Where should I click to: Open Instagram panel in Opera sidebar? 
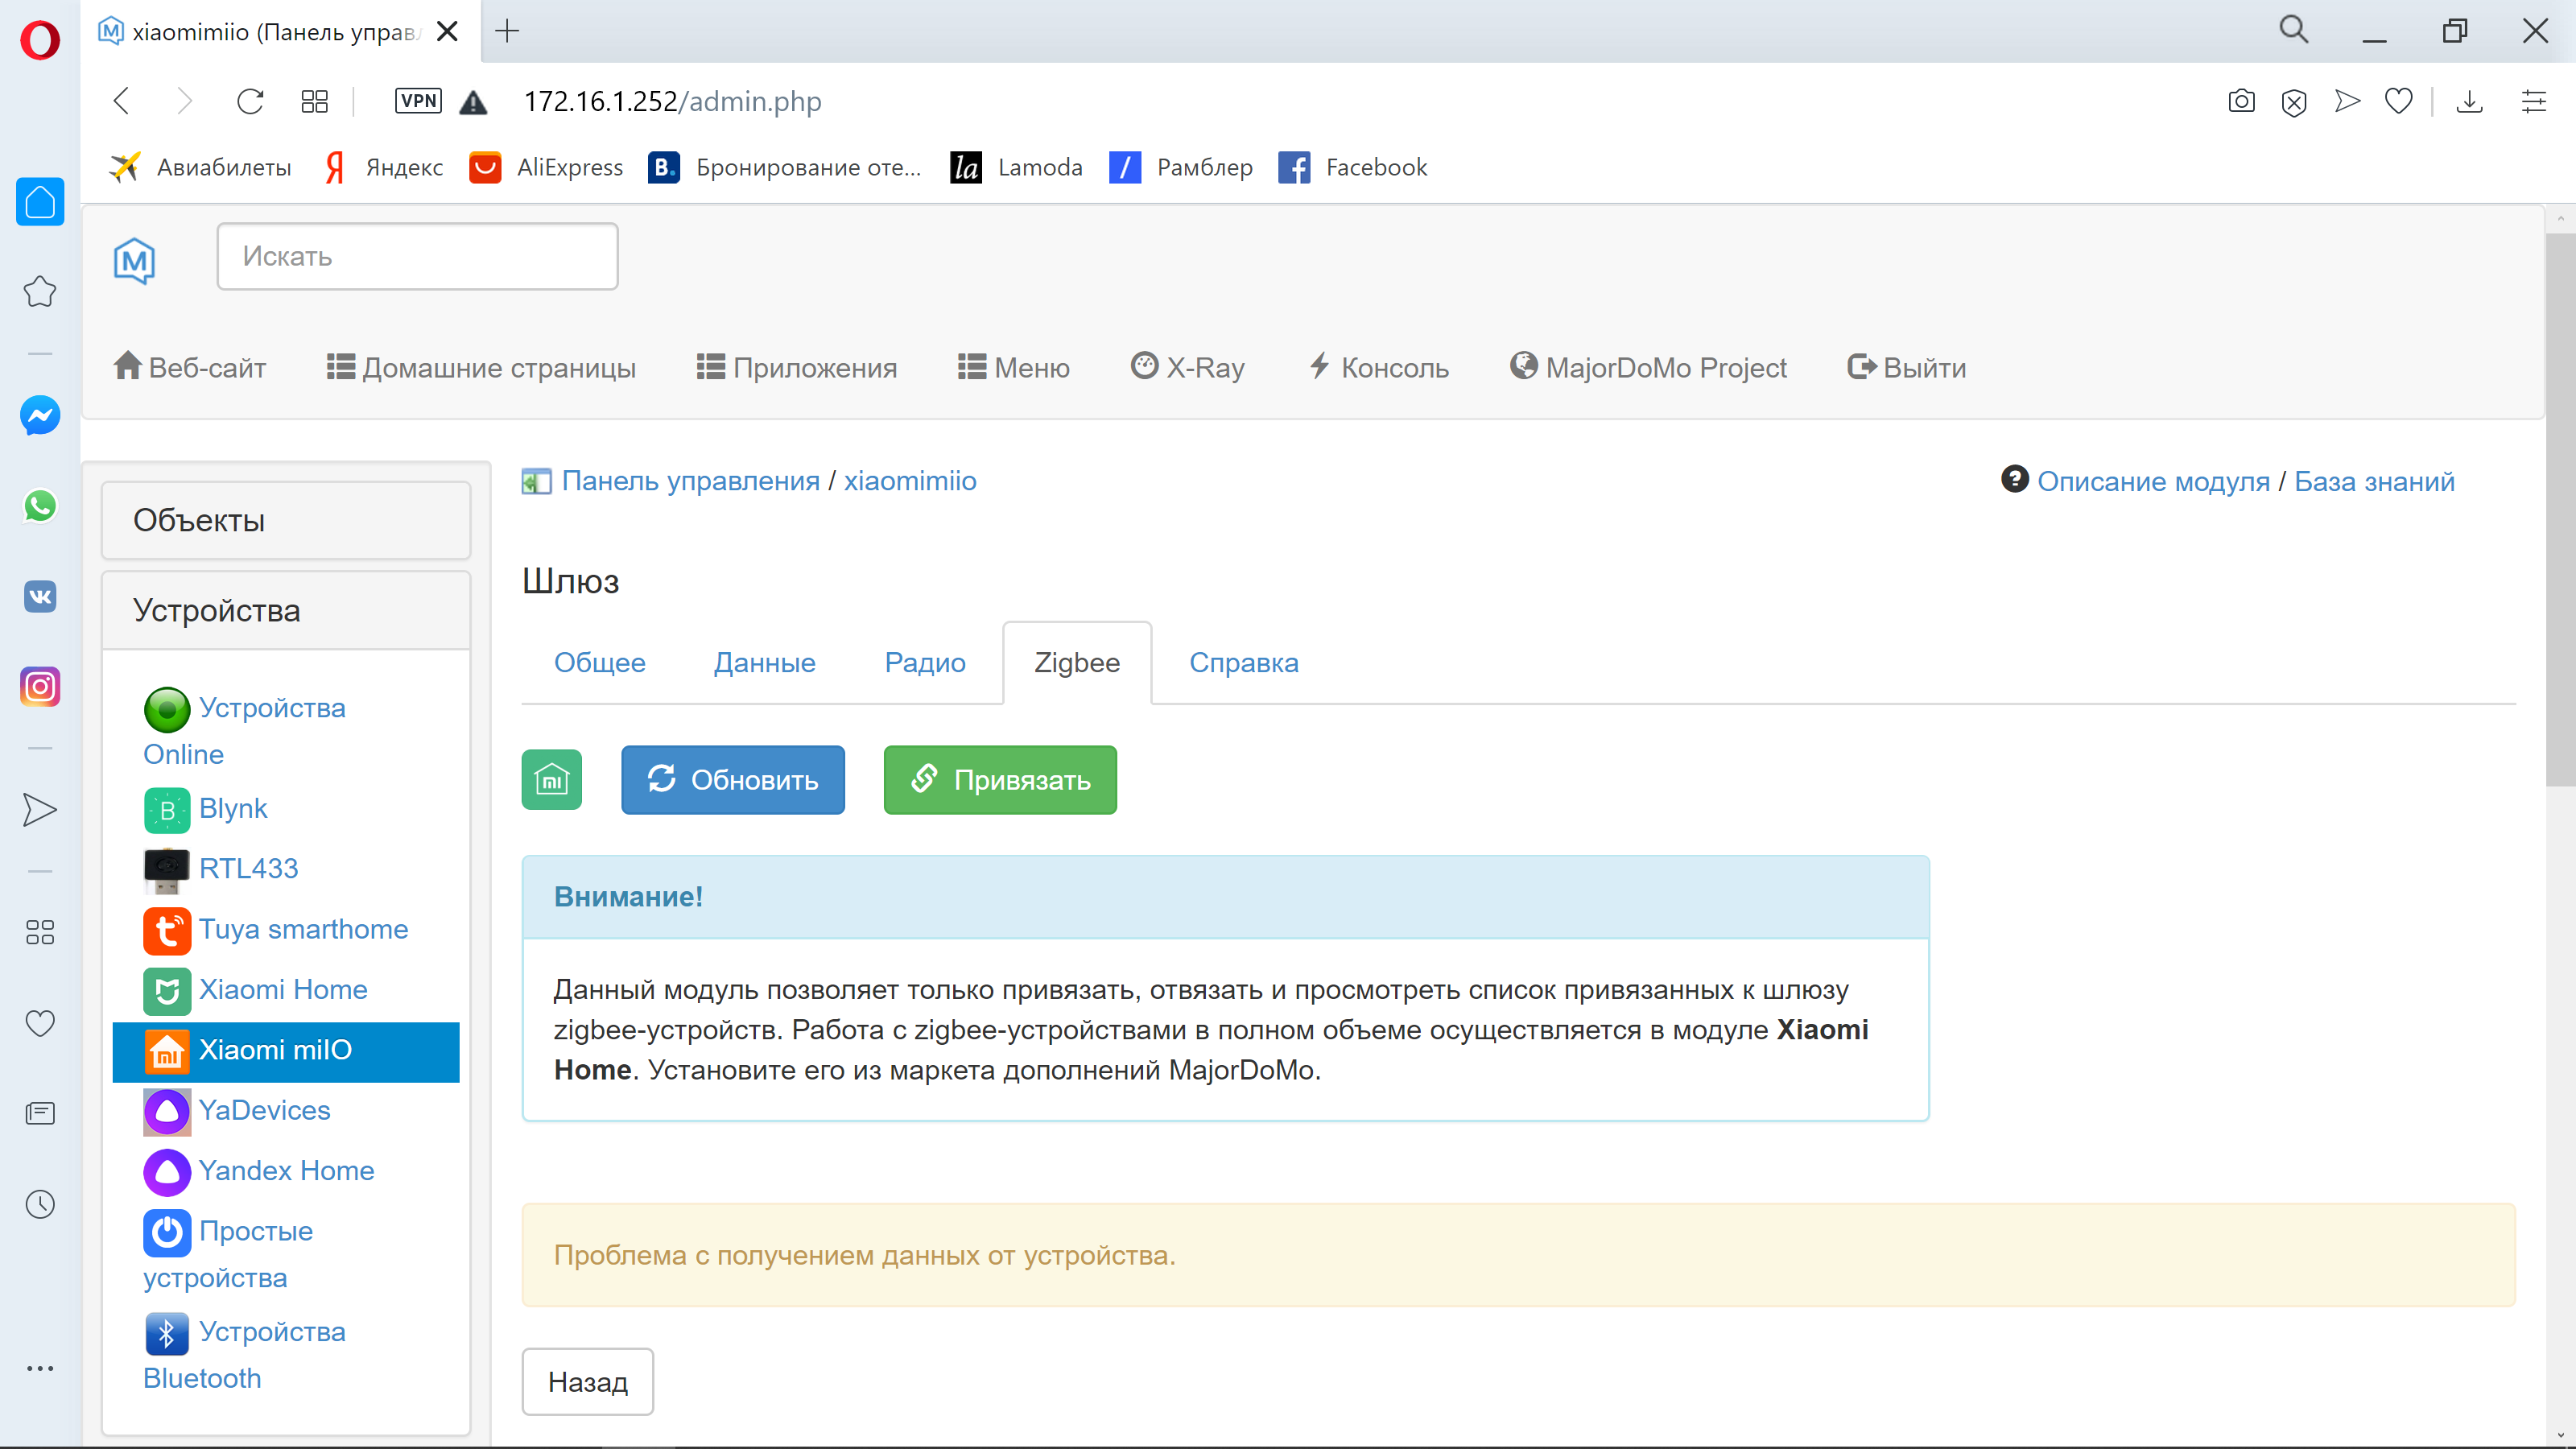pyautogui.click(x=40, y=687)
